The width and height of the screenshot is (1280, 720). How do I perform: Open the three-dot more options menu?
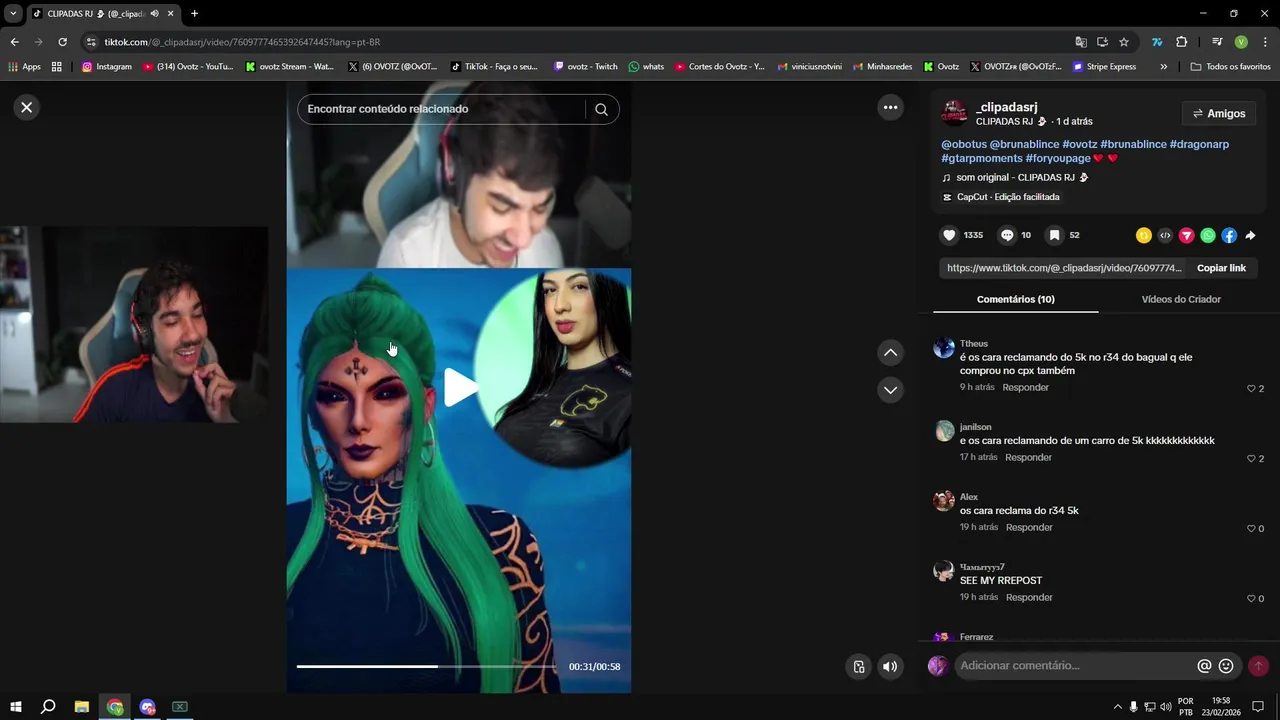[x=890, y=107]
